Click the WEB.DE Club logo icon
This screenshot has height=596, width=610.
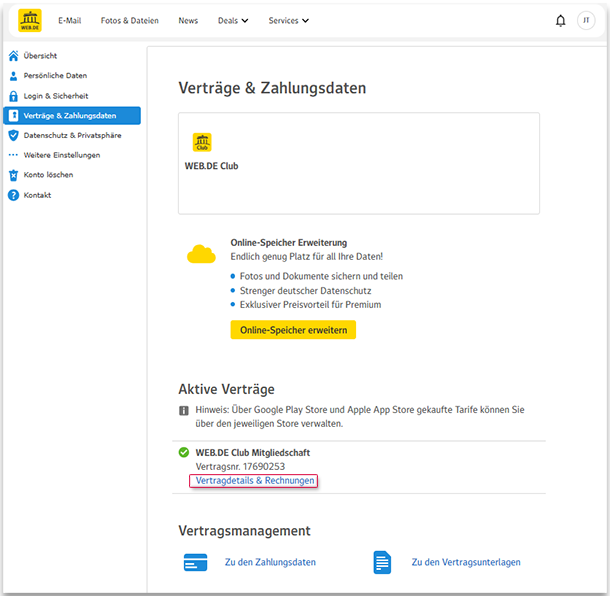[x=202, y=142]
